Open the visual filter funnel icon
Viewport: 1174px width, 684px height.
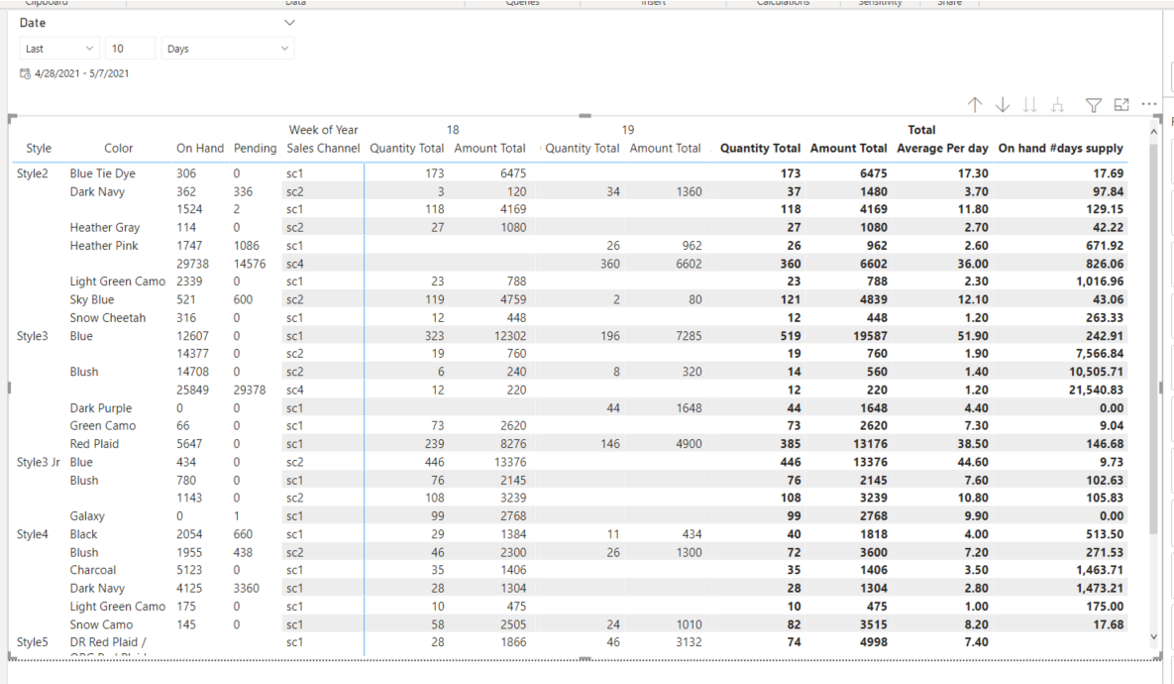click(x=1093, y=105)
